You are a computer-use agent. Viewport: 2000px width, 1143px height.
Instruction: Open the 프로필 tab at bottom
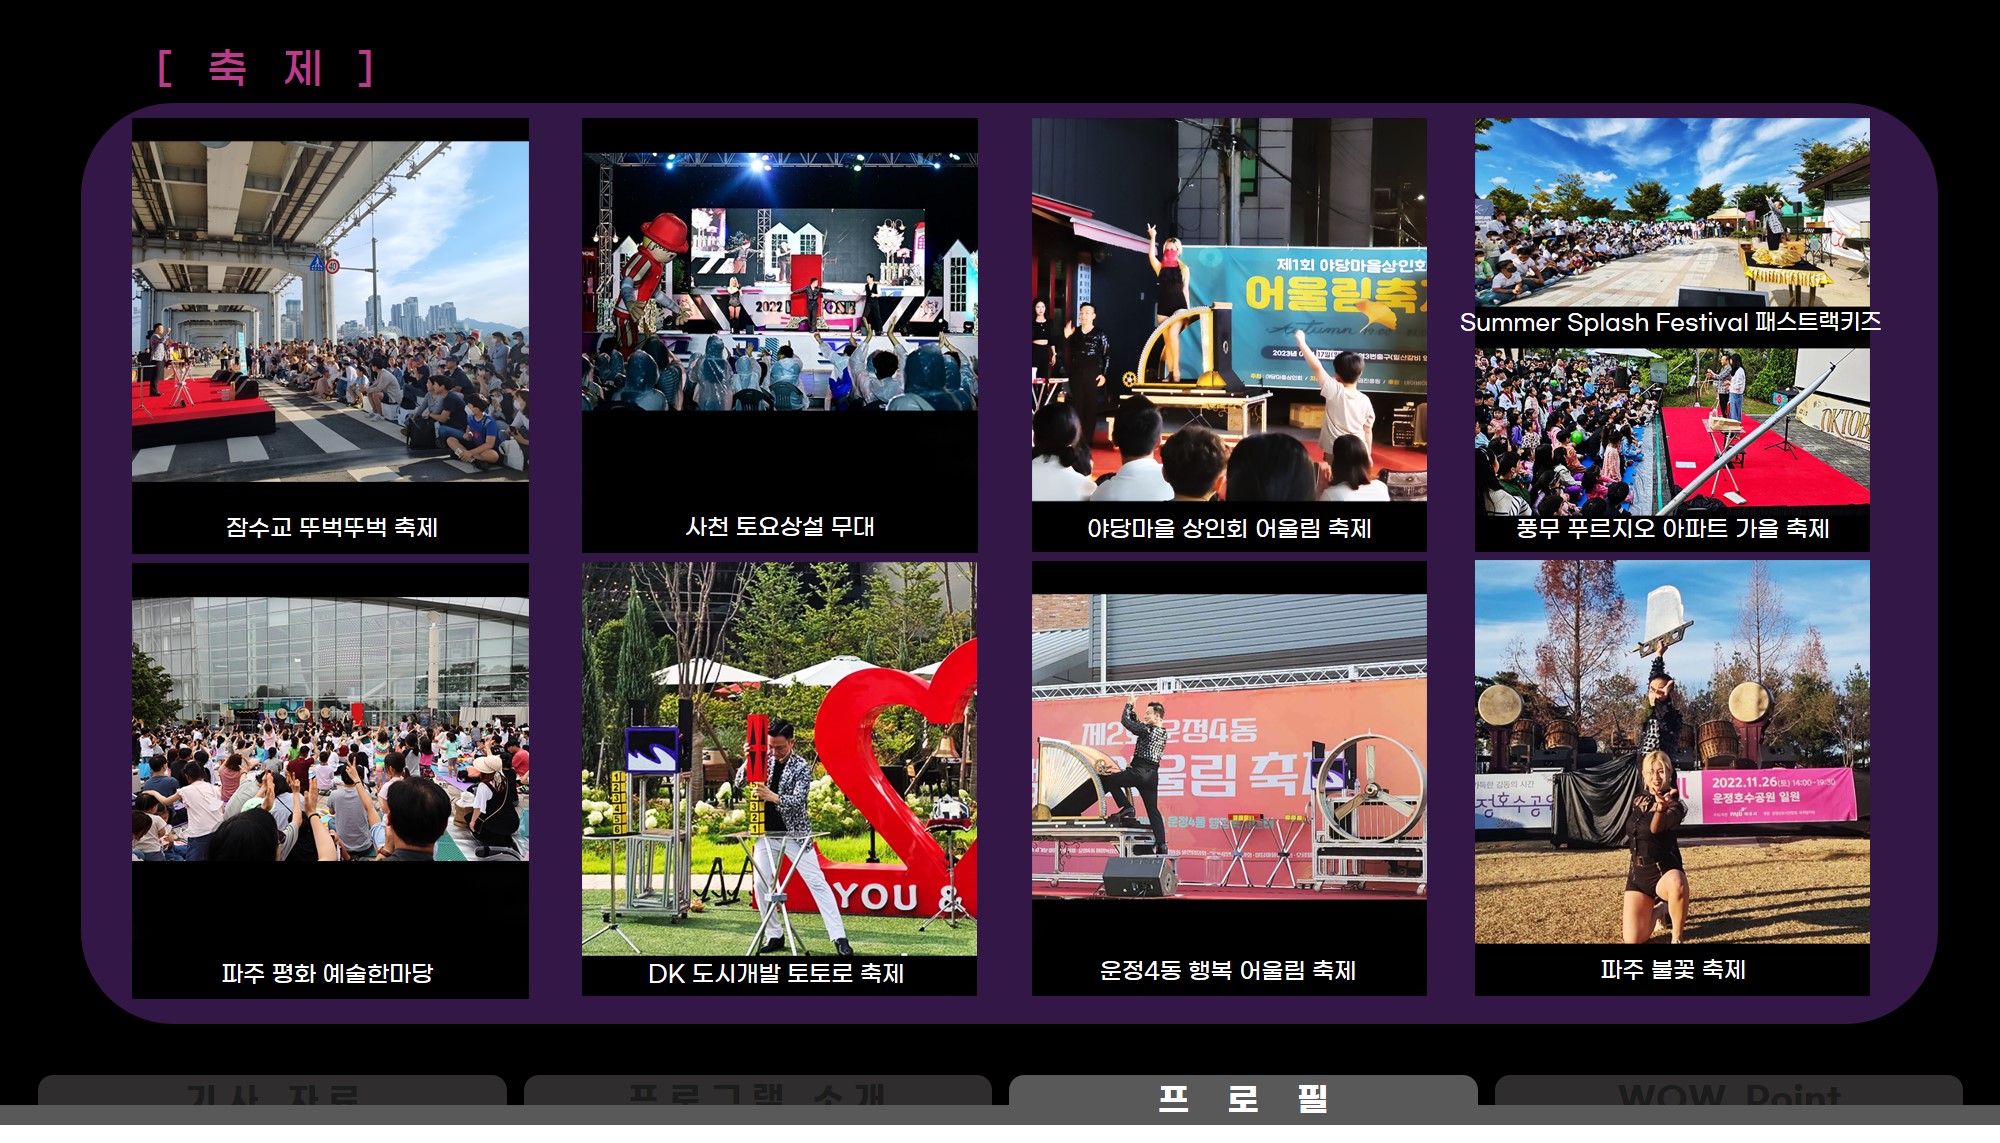[x=1243, y=1097]
